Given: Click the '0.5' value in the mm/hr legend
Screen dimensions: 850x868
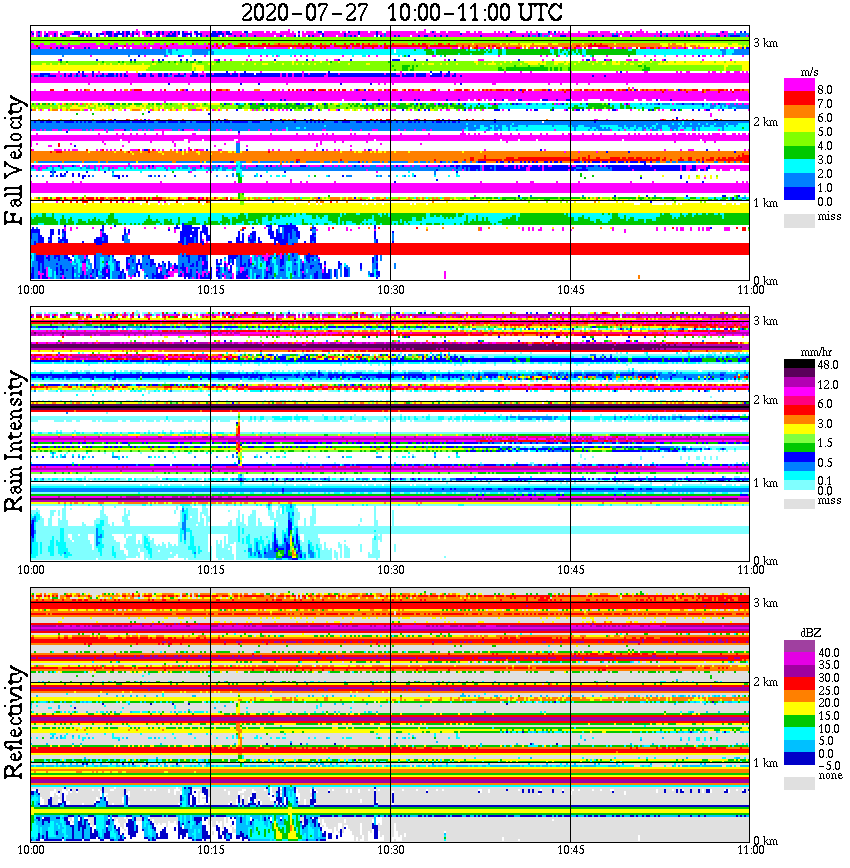Looking at the screenshot, I should (x=825, y=463).
